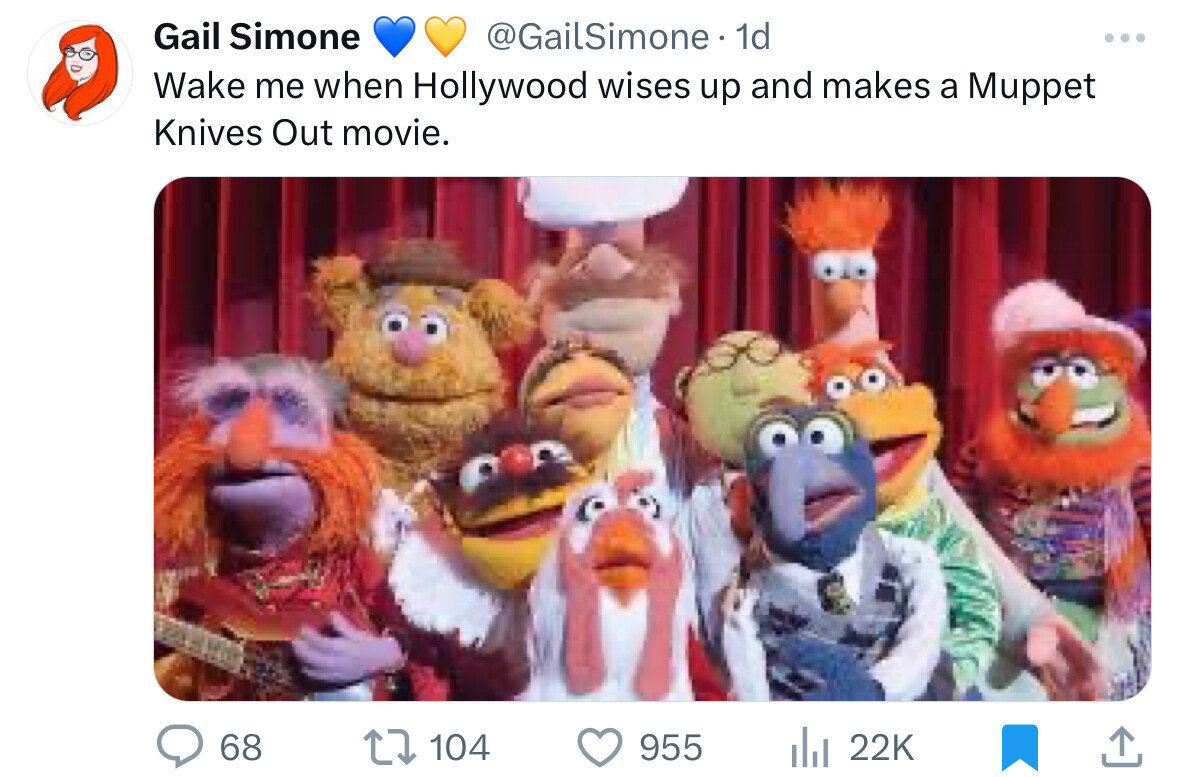Like the tweet with the heart icon
Screen dimensions: 1179x777
click(602, 746)
